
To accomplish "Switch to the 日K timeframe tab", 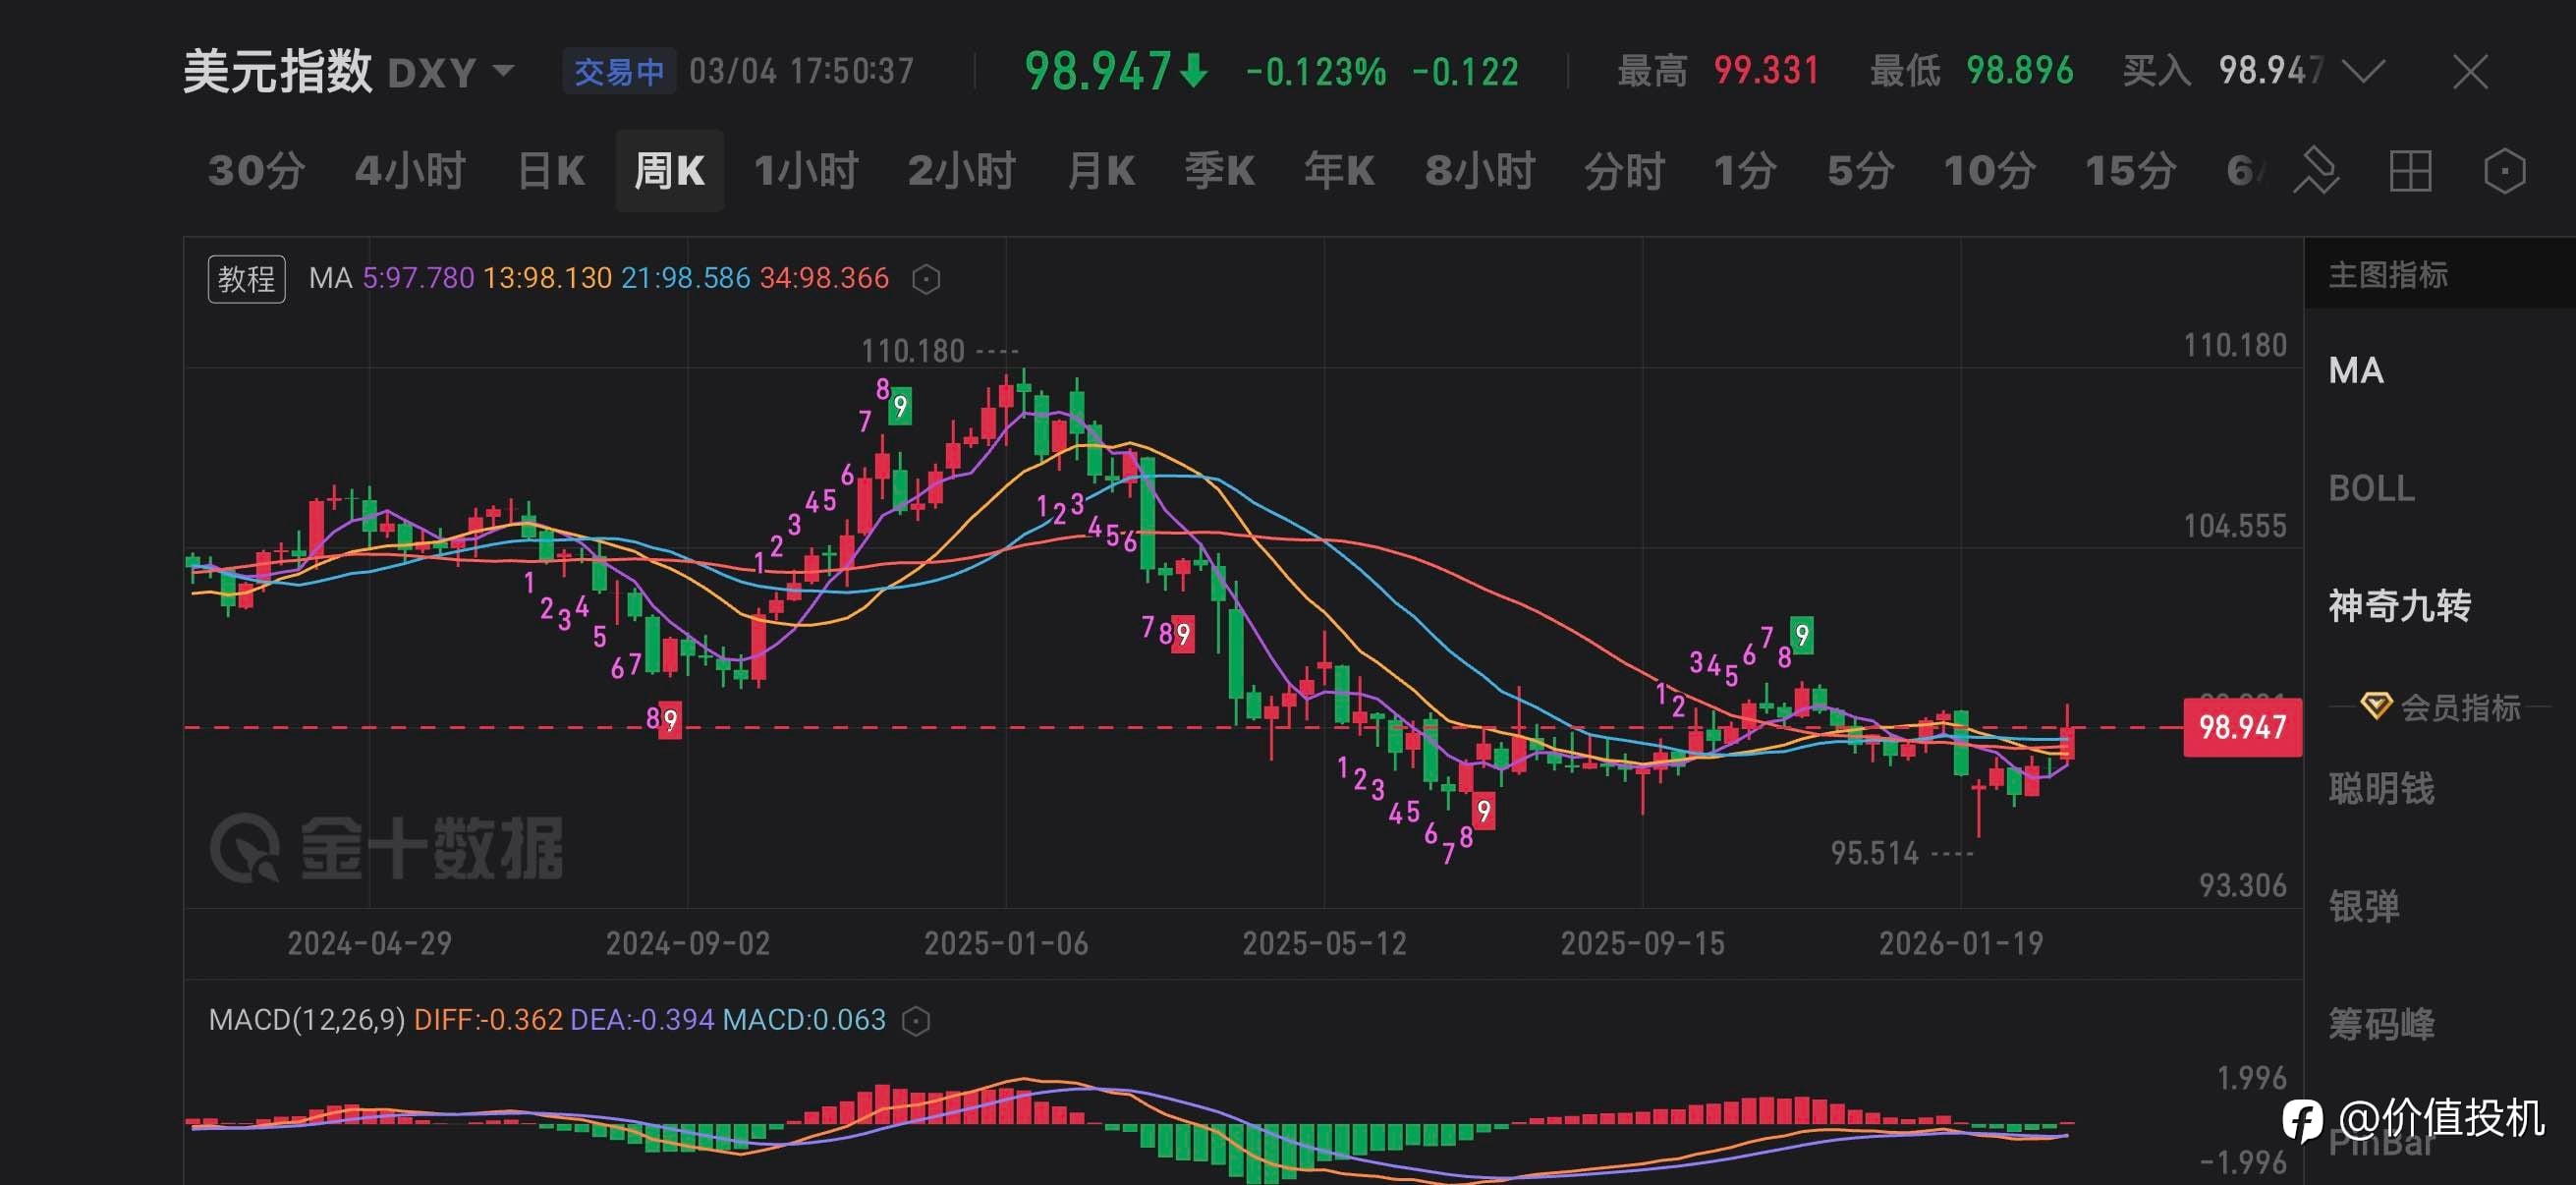I will coord(551,171).
